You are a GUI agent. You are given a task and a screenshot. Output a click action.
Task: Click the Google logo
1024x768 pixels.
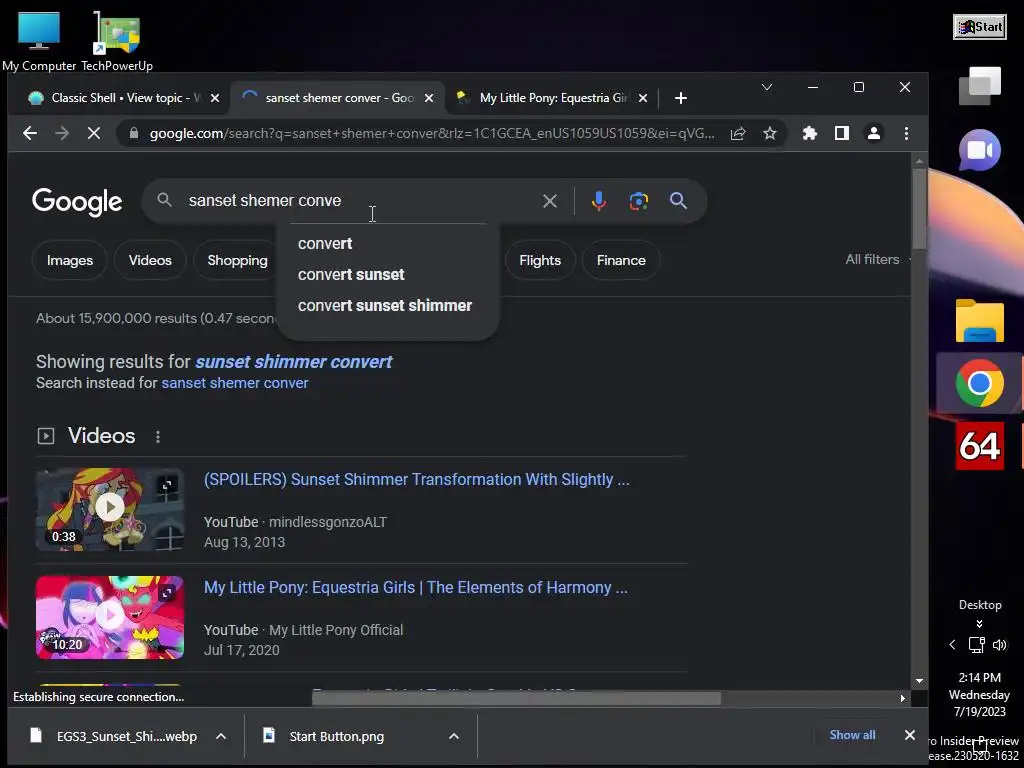point(77,202)
